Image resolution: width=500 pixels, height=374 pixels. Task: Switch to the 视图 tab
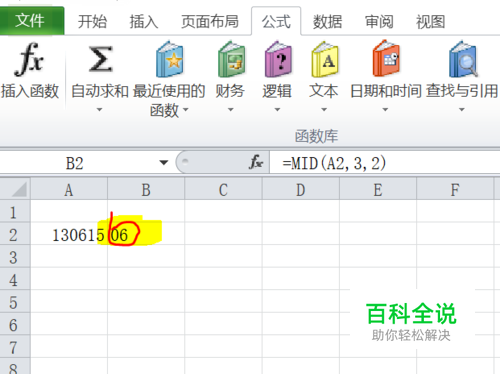click(430, 22)
